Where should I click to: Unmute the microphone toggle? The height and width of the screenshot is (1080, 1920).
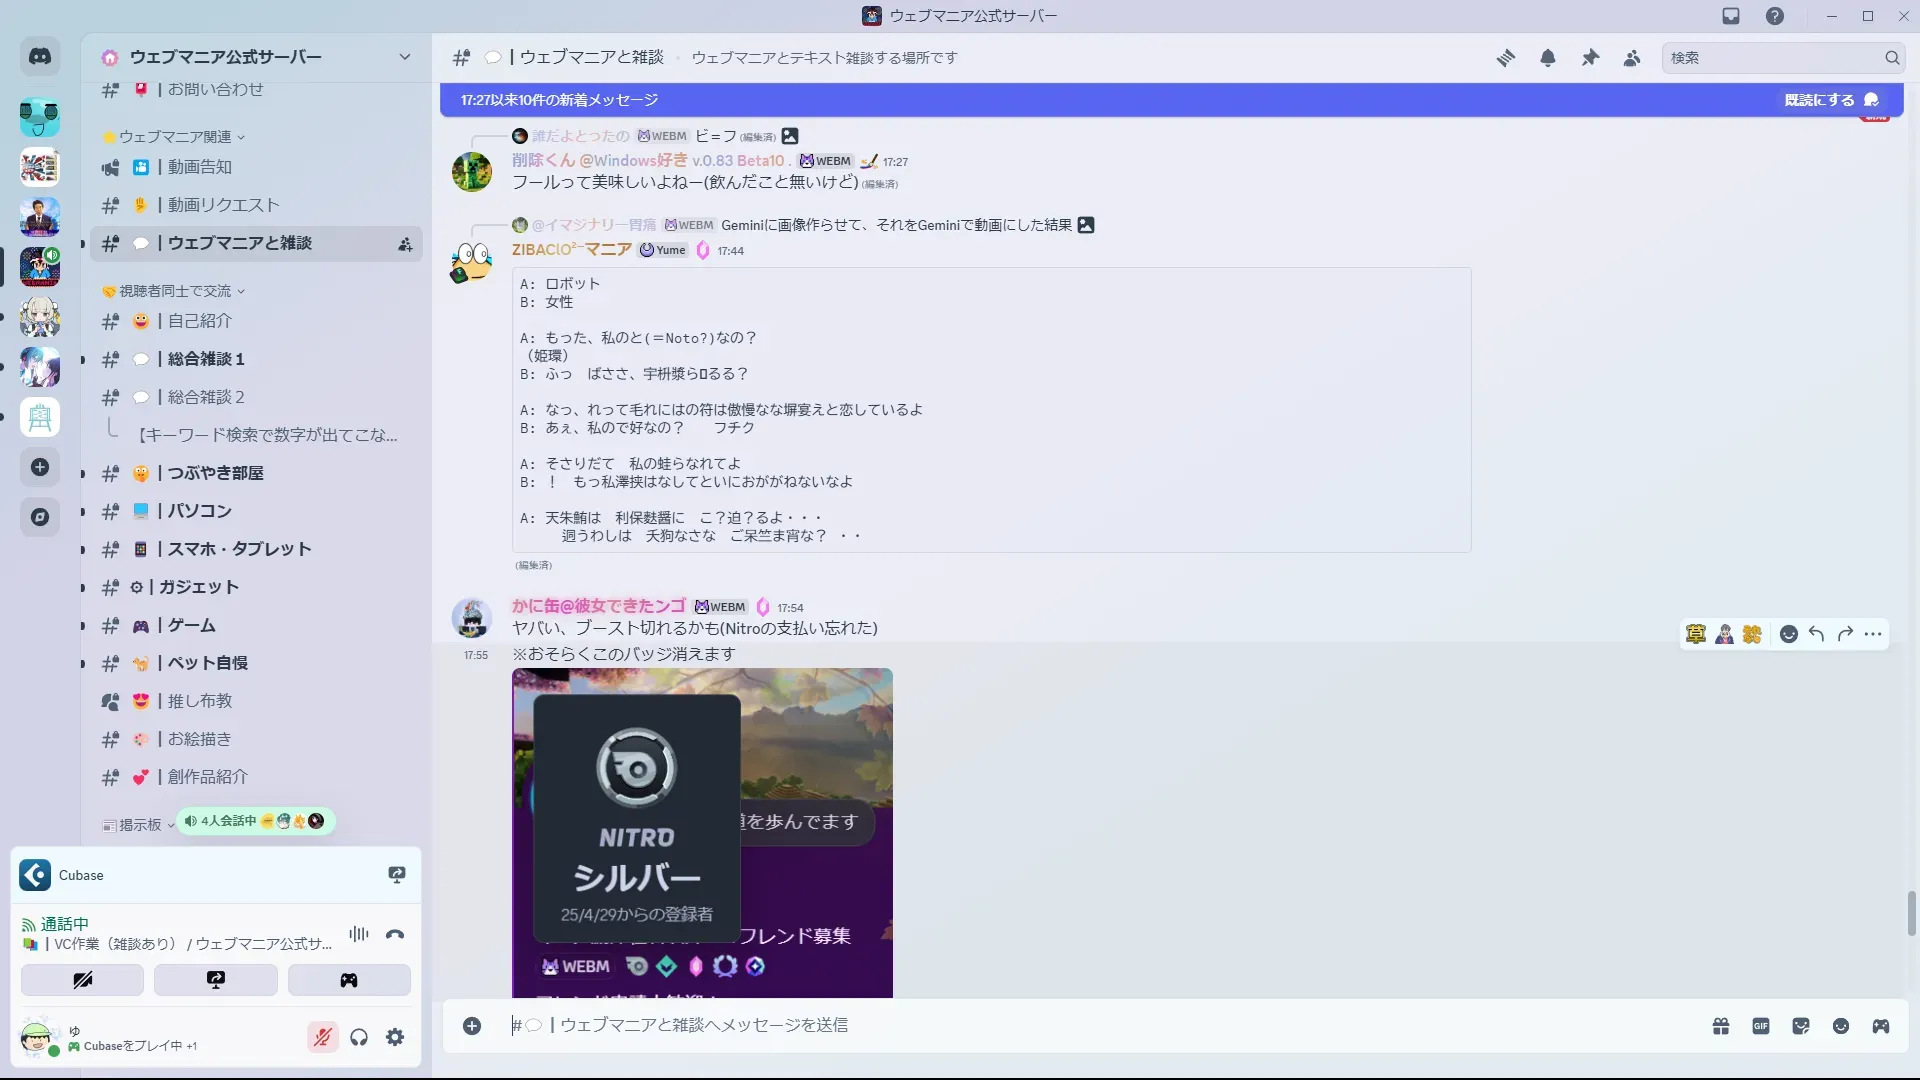coord(322,1037)
